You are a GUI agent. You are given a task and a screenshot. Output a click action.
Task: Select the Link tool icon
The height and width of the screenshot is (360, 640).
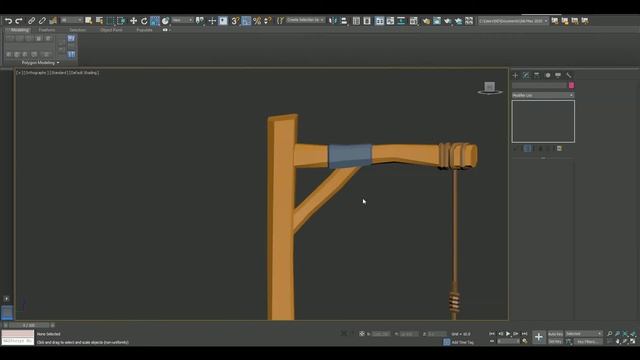pyautogui.click(x=31, y=20)
